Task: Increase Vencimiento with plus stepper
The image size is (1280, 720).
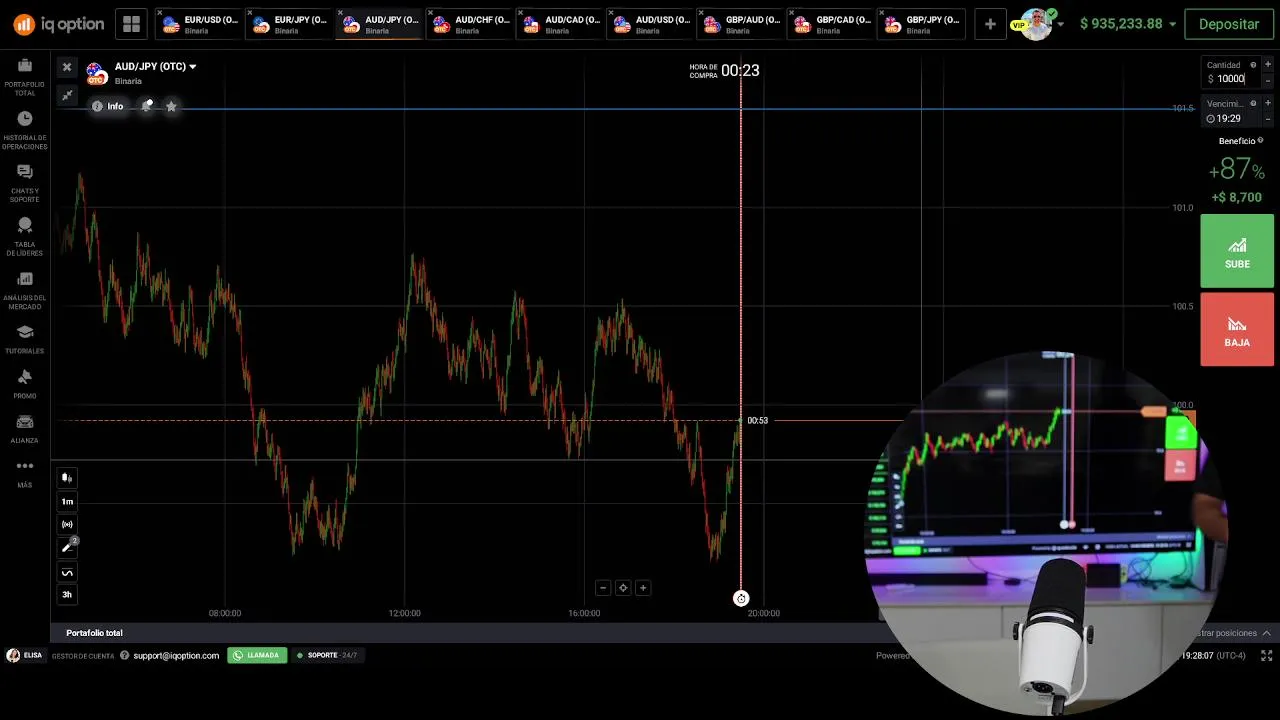Action: [1268, 104]
